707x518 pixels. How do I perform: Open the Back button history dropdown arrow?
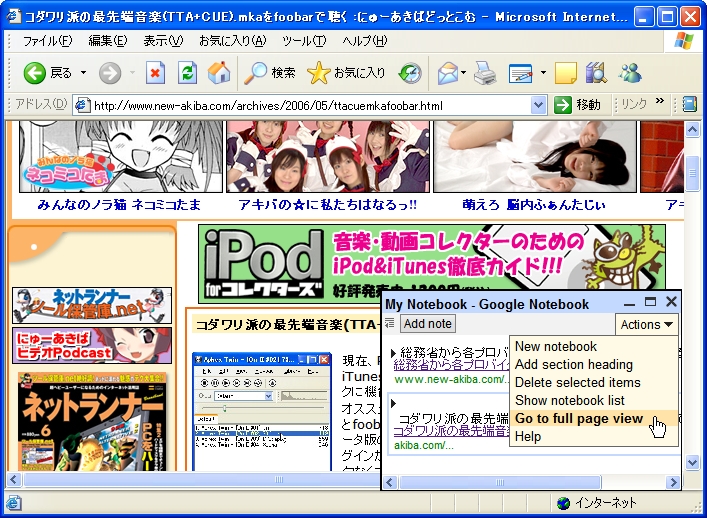83,73
